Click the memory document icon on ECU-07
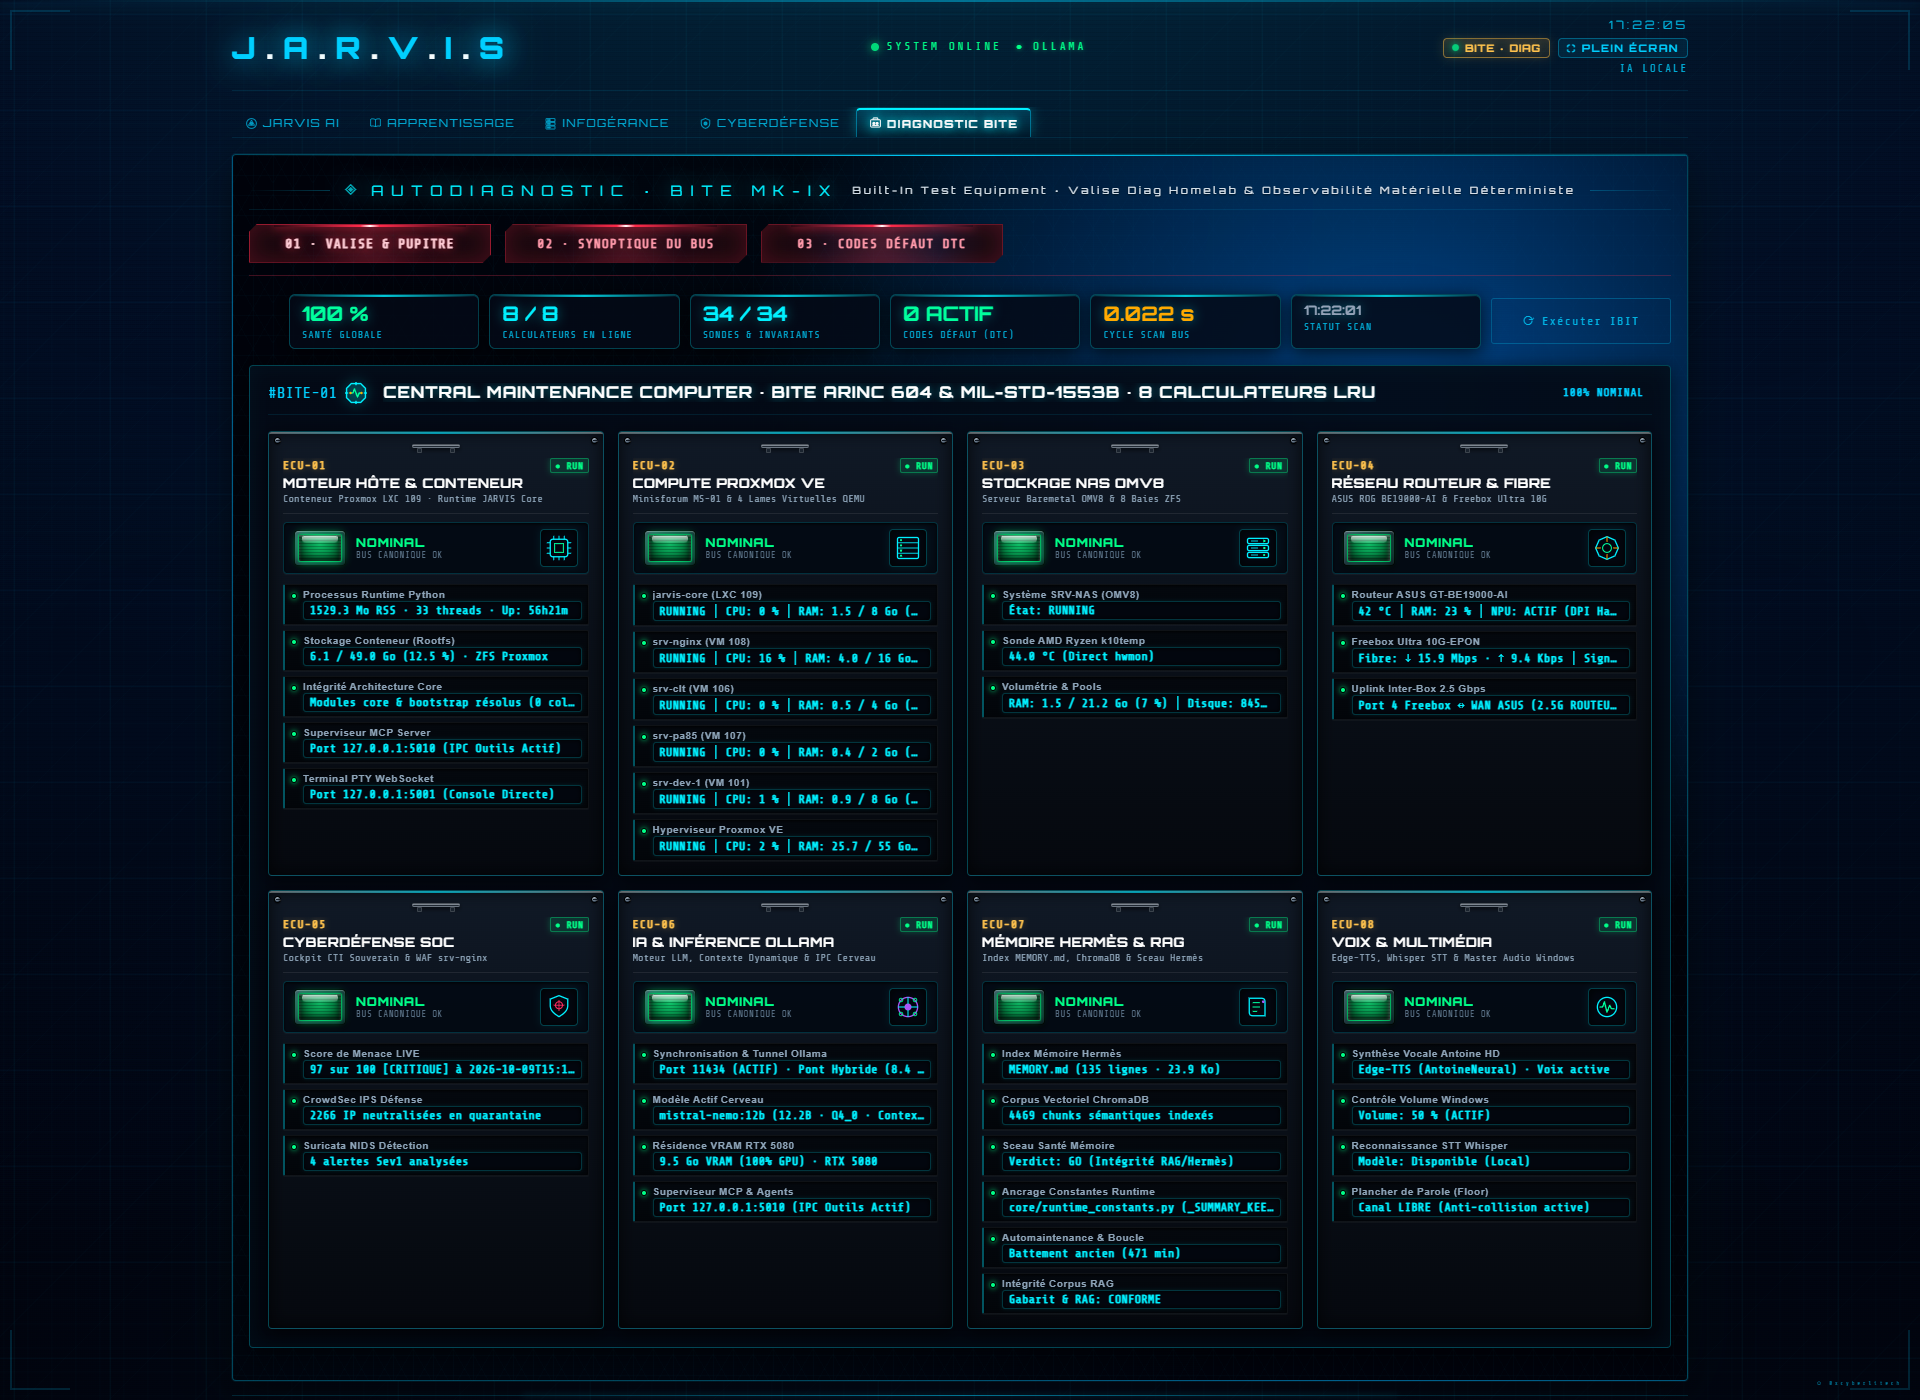Image resolution: width=1920 pixels, height=1400 pixels. (1258, 1007)
